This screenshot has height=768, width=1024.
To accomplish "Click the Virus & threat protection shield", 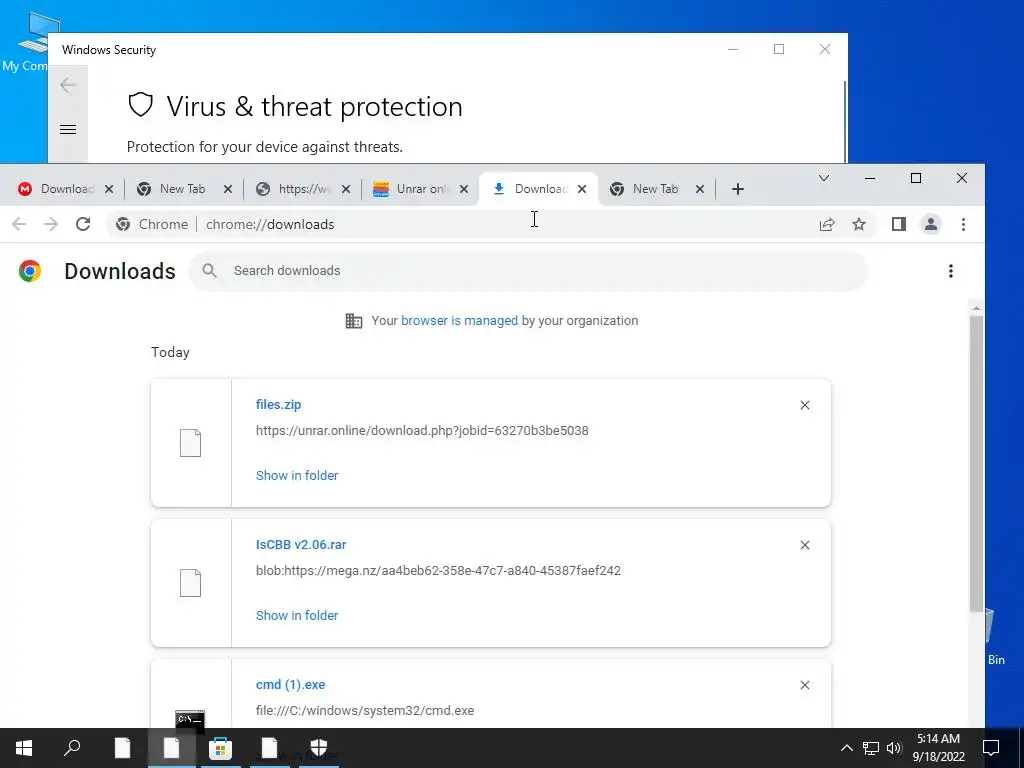I will coord(140,105).
